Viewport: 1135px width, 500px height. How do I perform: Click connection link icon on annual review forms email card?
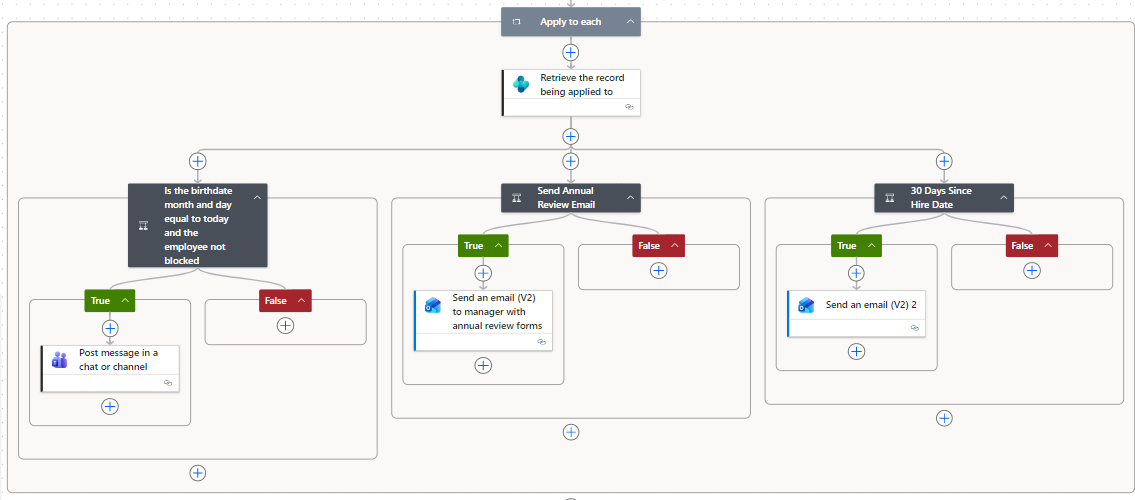tap(541, 342)
